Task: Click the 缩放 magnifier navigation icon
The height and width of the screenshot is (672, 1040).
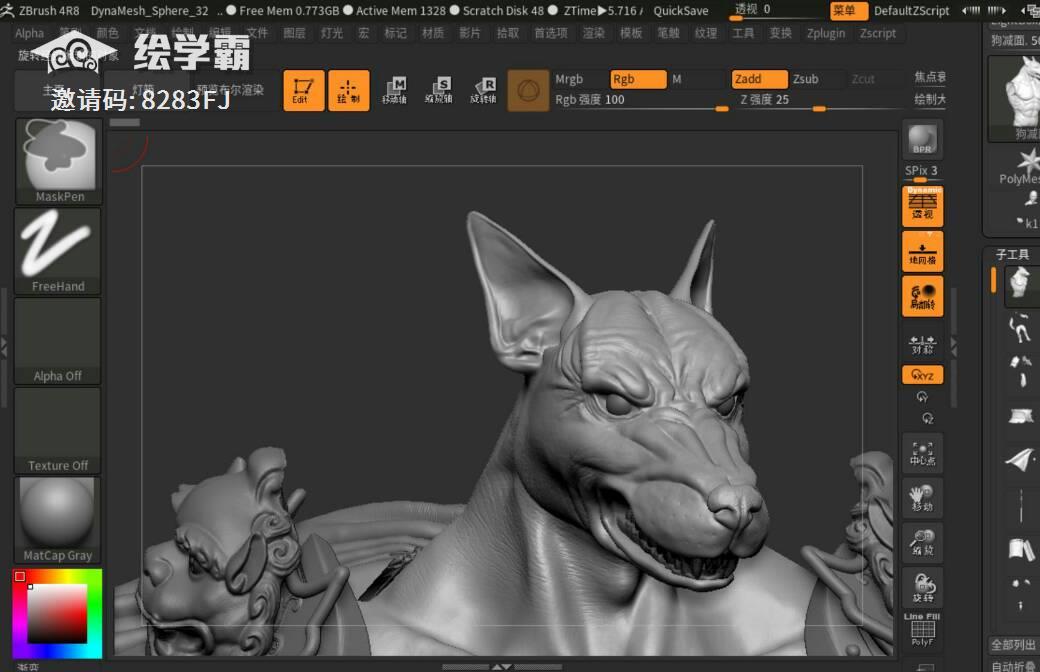Action: (922, 543)
